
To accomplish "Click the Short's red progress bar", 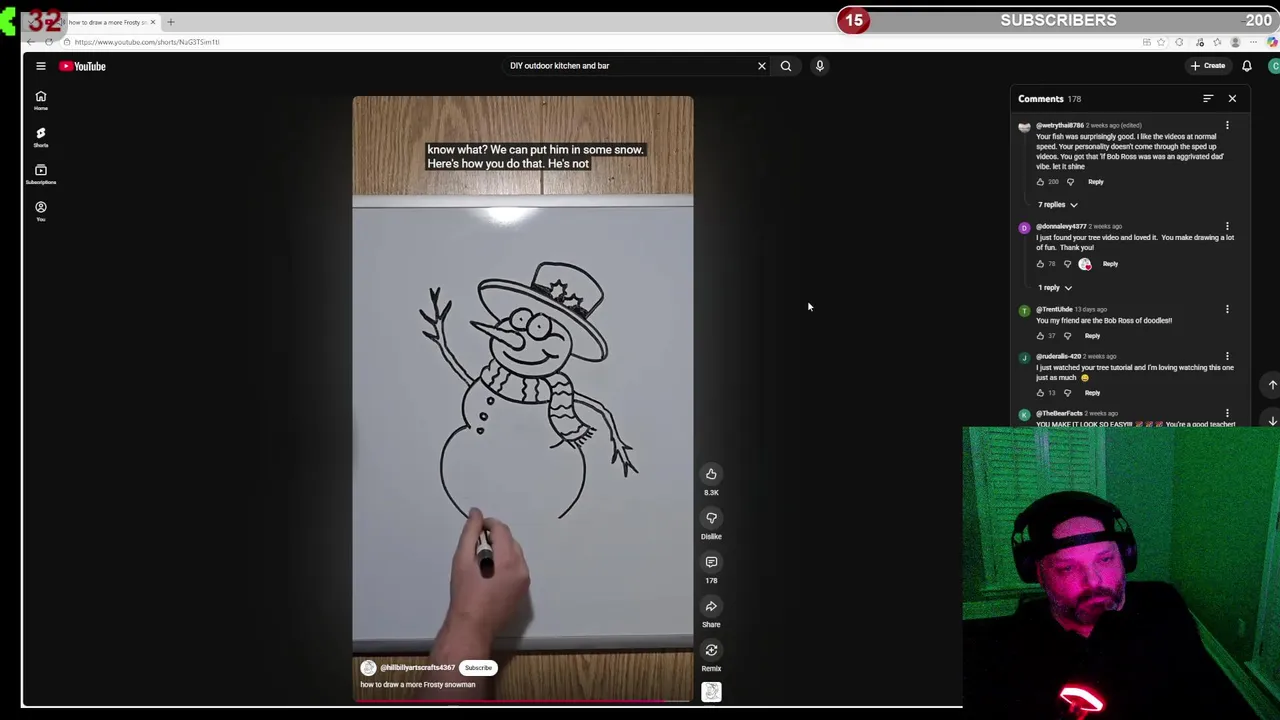I will click(522, 700).
